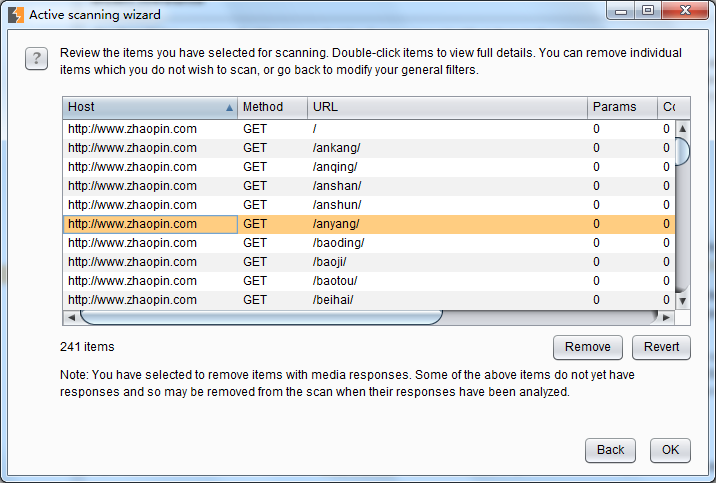Click the horizontal scrollbar right arrow
Image resolution: width=716 pixels, height=483 pixels.
667,317
